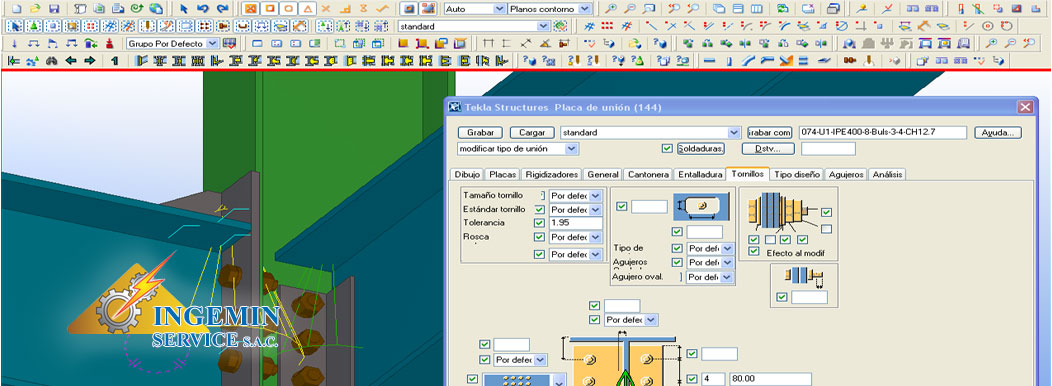Click the green left arrow icon

(x=70, y=60)
